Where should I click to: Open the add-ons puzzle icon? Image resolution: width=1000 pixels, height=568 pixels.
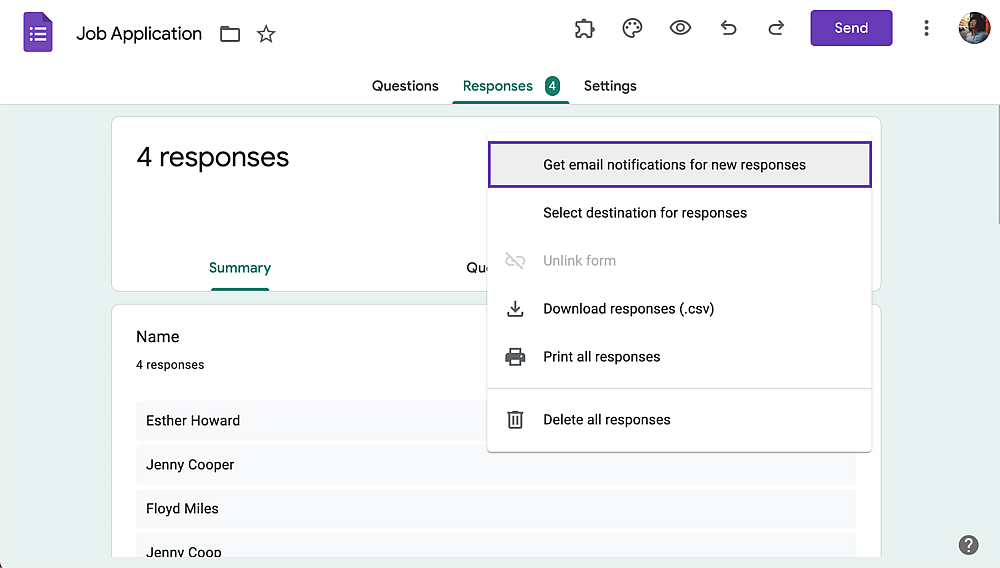pyautogui.click(x=584, y=28)
